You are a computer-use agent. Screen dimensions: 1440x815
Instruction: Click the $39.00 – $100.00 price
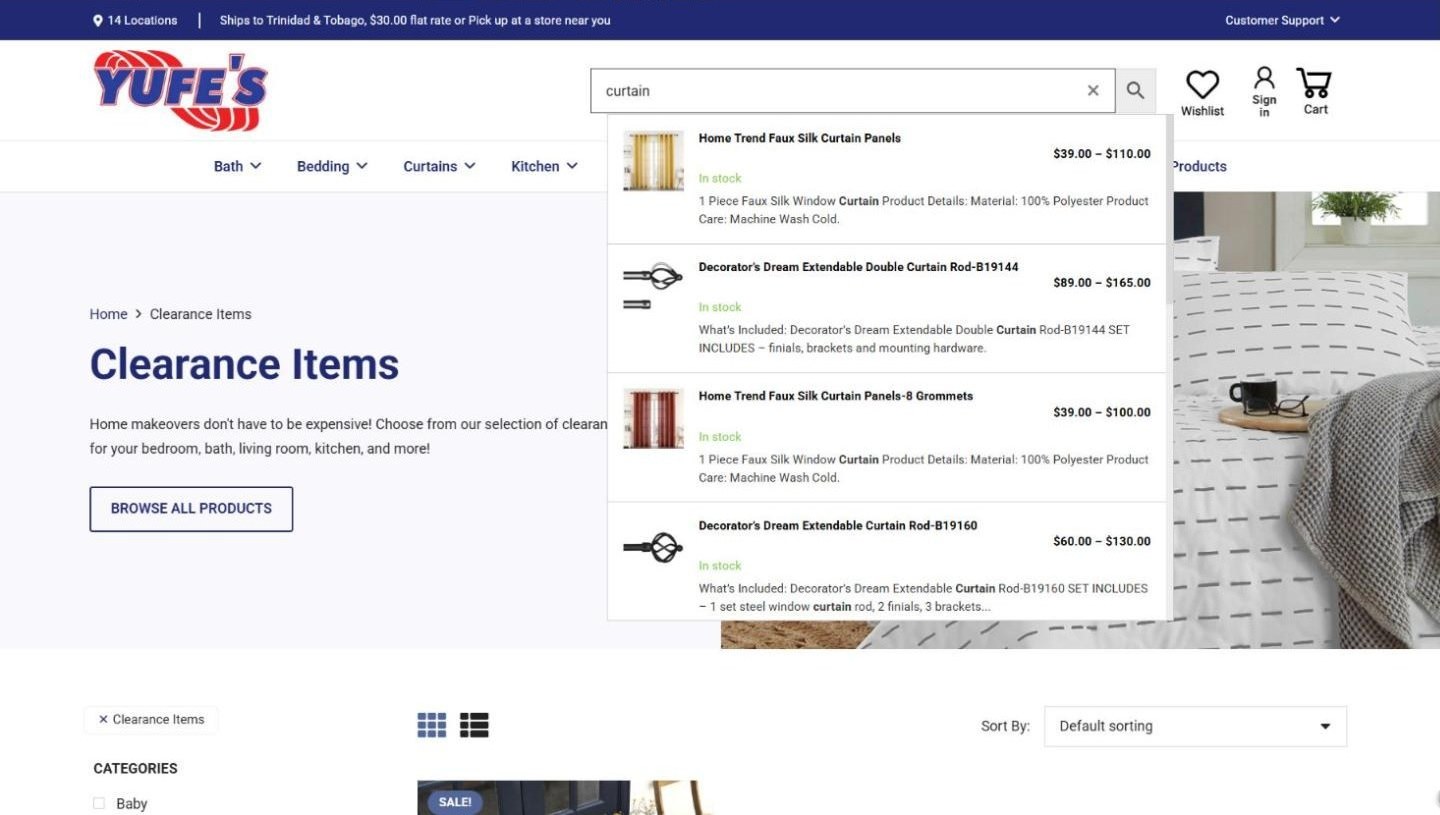[1101, 412]
